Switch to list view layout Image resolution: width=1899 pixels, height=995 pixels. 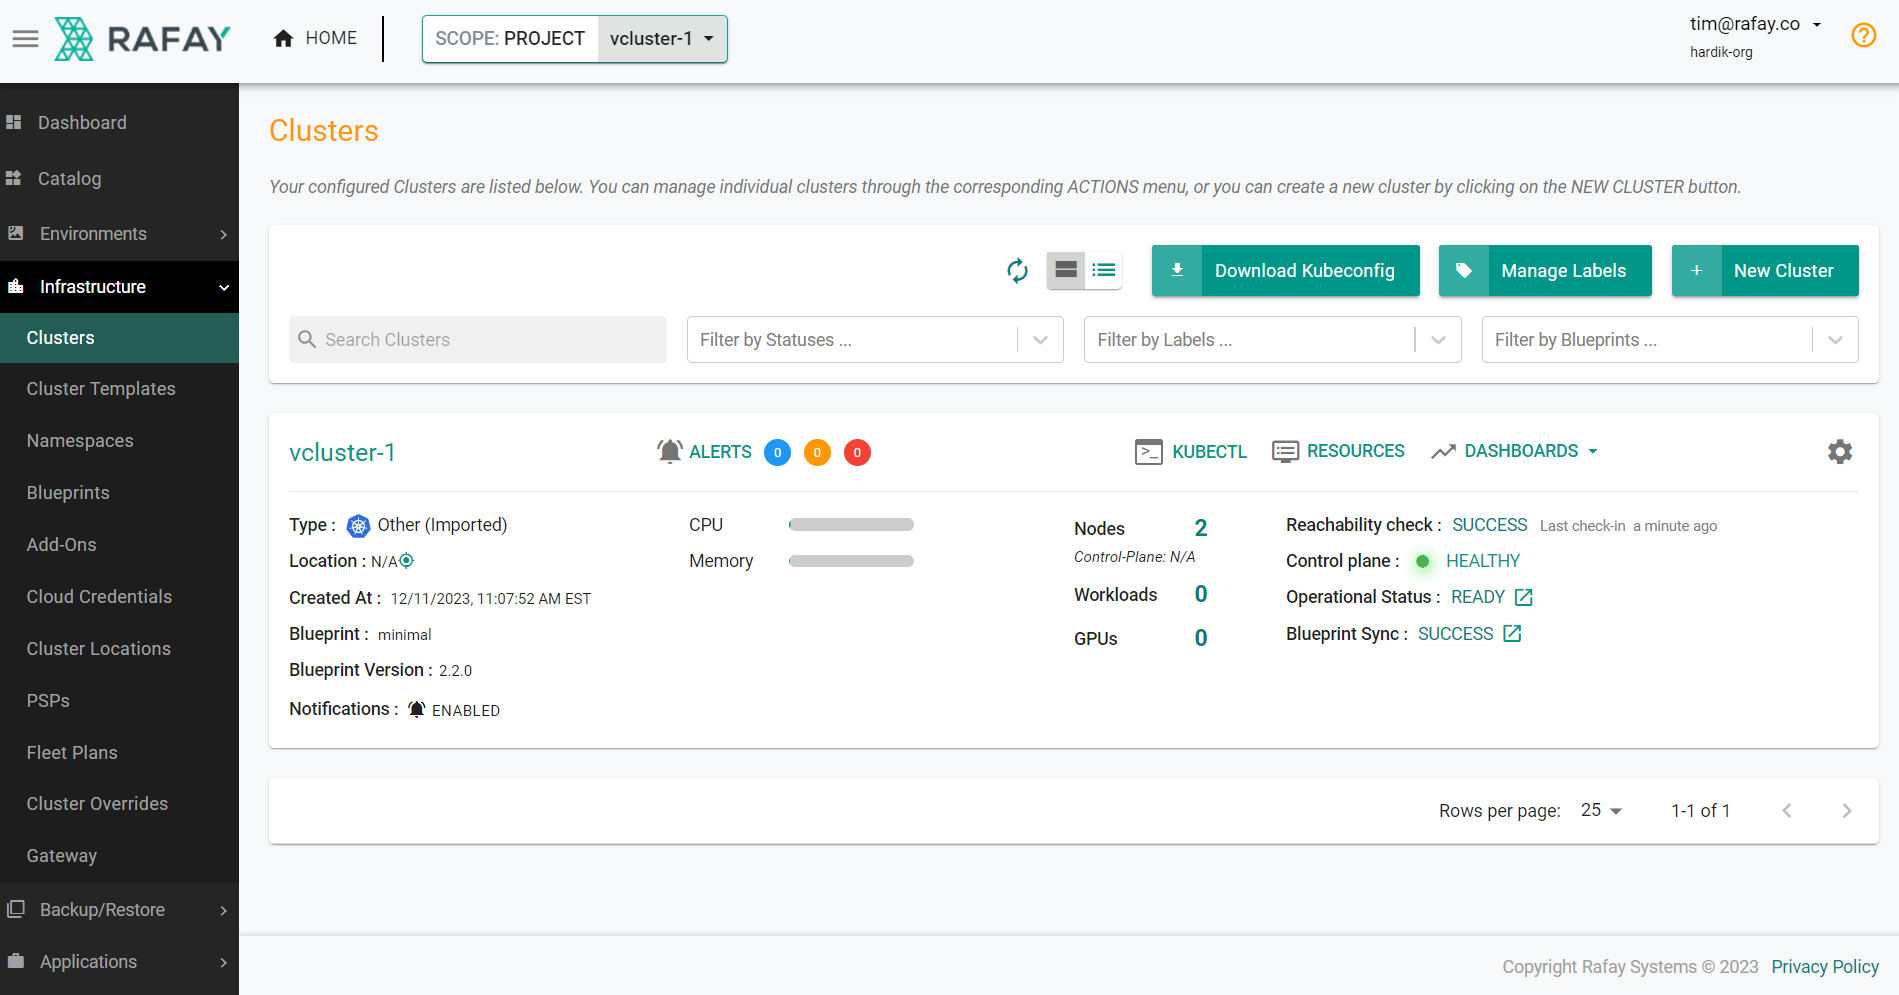[x=1104, y=270]
